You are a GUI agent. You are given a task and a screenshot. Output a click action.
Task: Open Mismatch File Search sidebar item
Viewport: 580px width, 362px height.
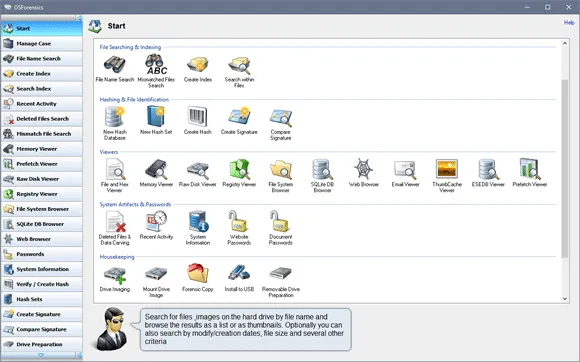(x=41, y=133)
